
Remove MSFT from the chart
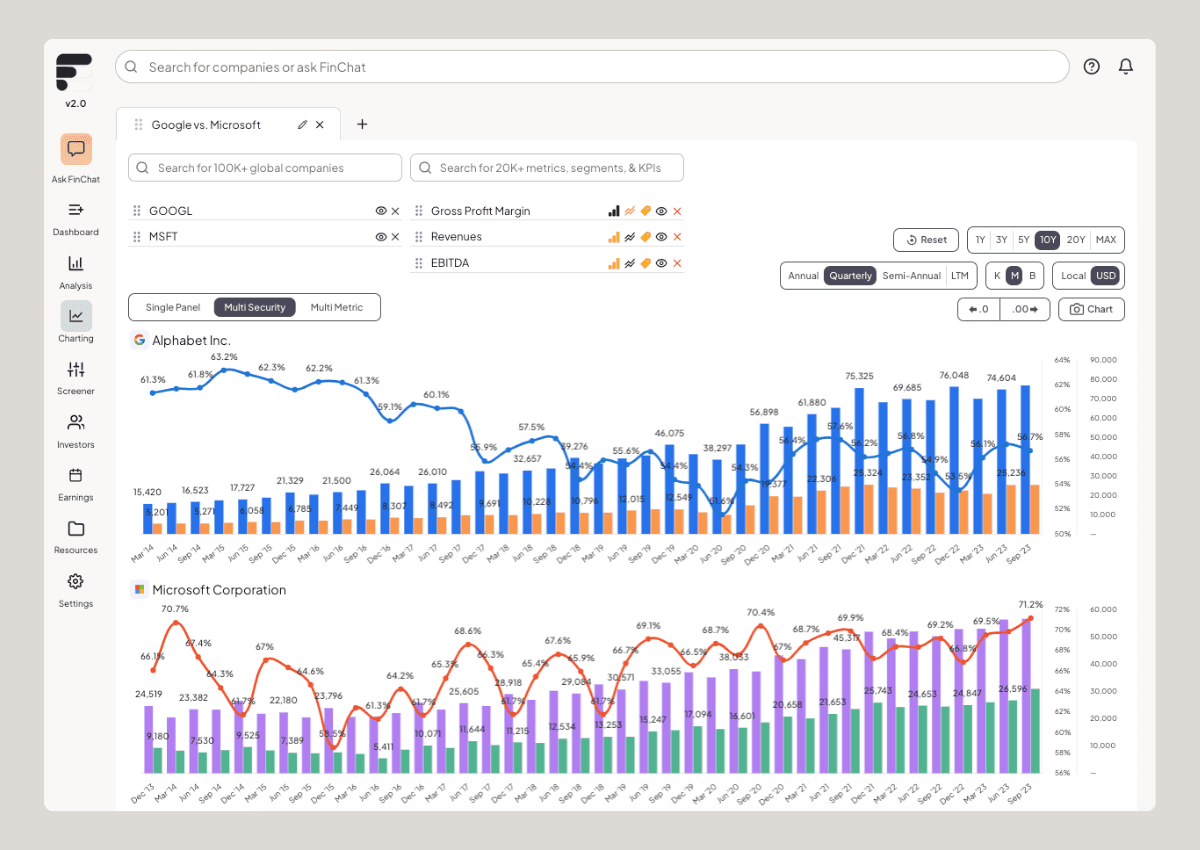point(395,237)
